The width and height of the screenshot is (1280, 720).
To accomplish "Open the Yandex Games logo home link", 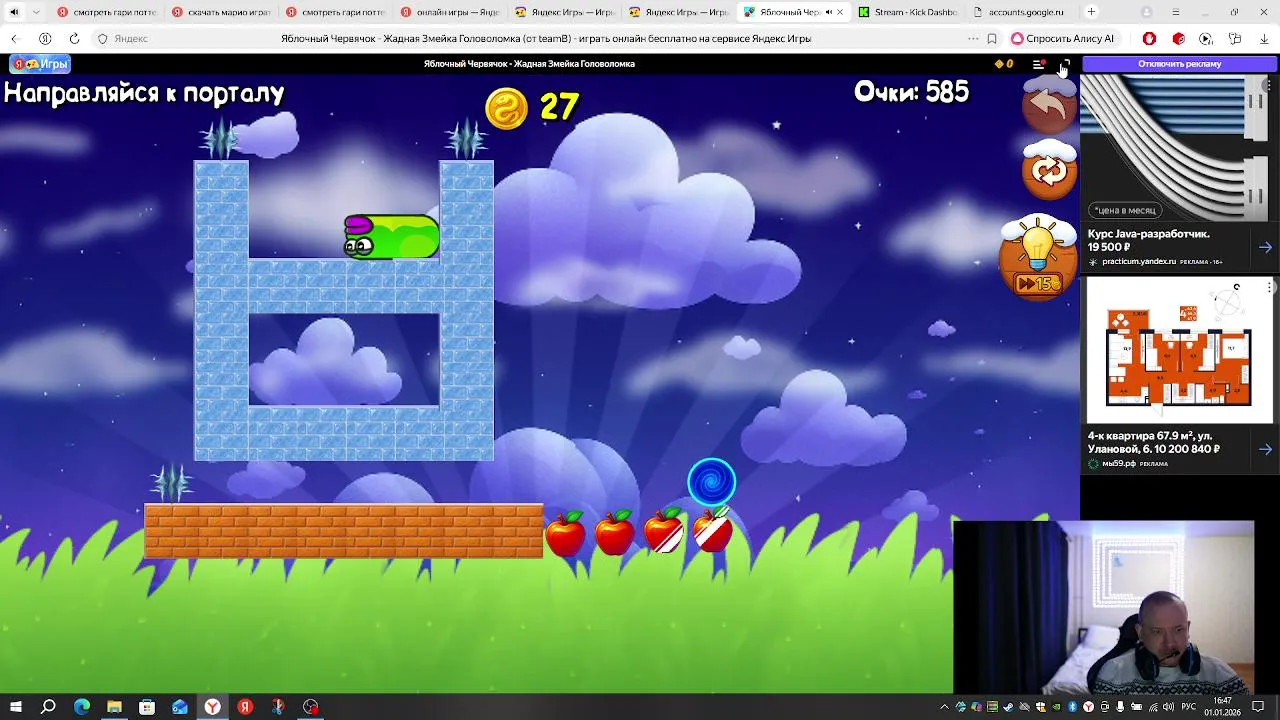I will [x=40, y=64].
